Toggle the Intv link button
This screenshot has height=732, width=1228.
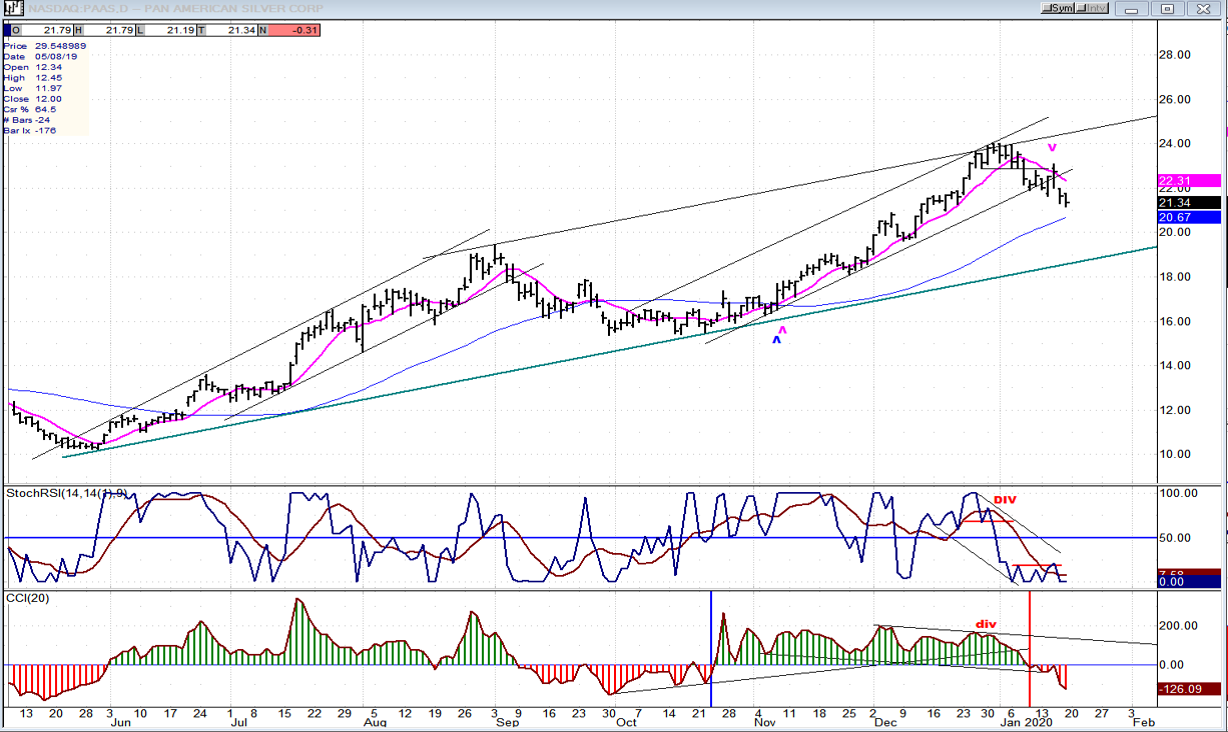pos(1095,8)
